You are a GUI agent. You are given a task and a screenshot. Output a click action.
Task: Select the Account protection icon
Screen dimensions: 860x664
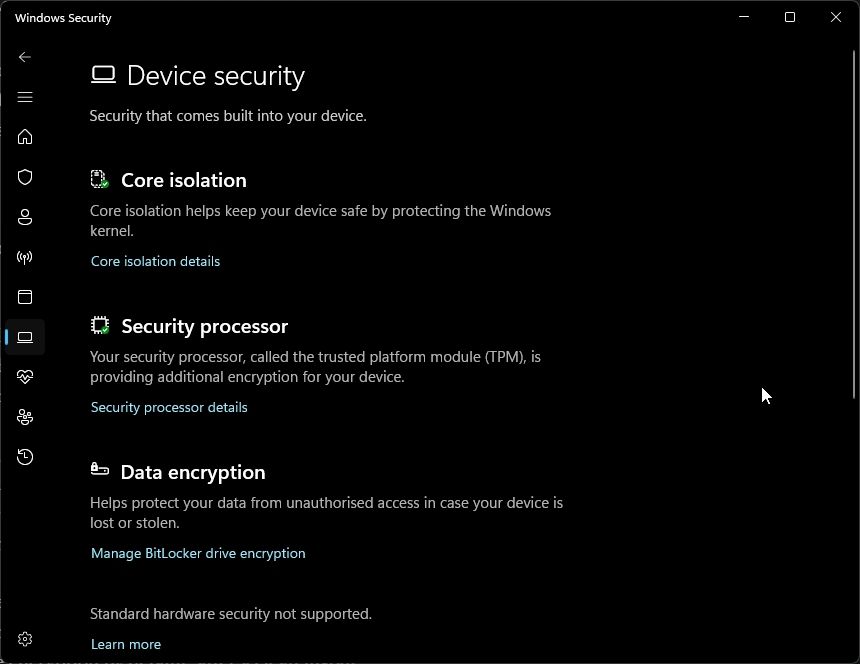[x=25, y=217]
